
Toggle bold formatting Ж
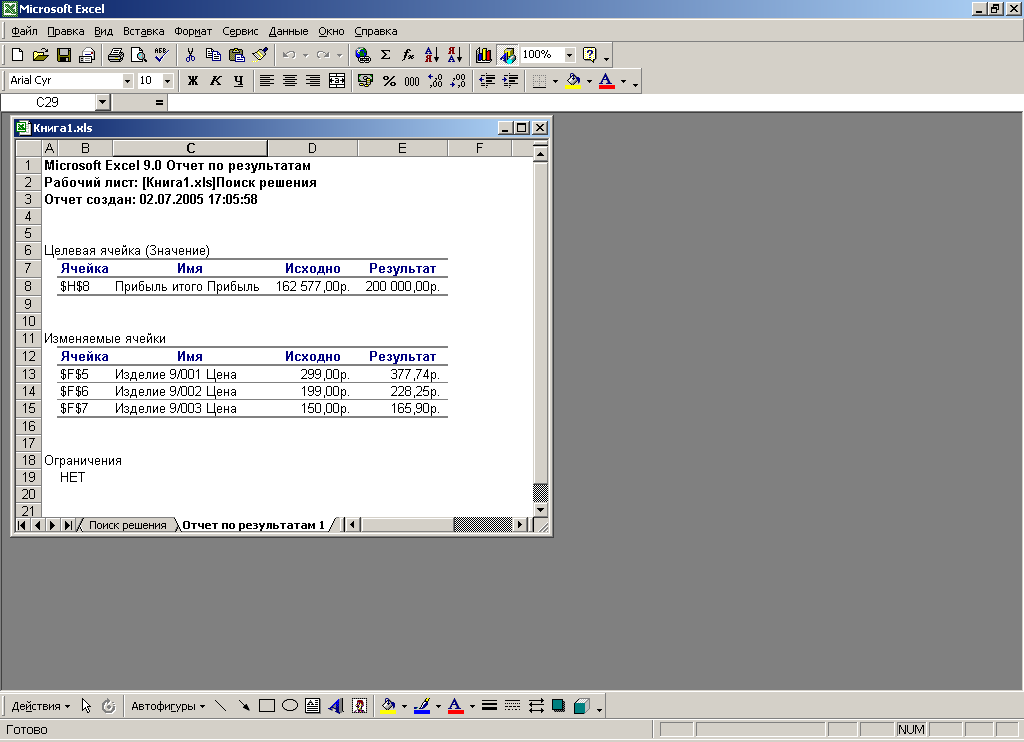coord(193,81)
